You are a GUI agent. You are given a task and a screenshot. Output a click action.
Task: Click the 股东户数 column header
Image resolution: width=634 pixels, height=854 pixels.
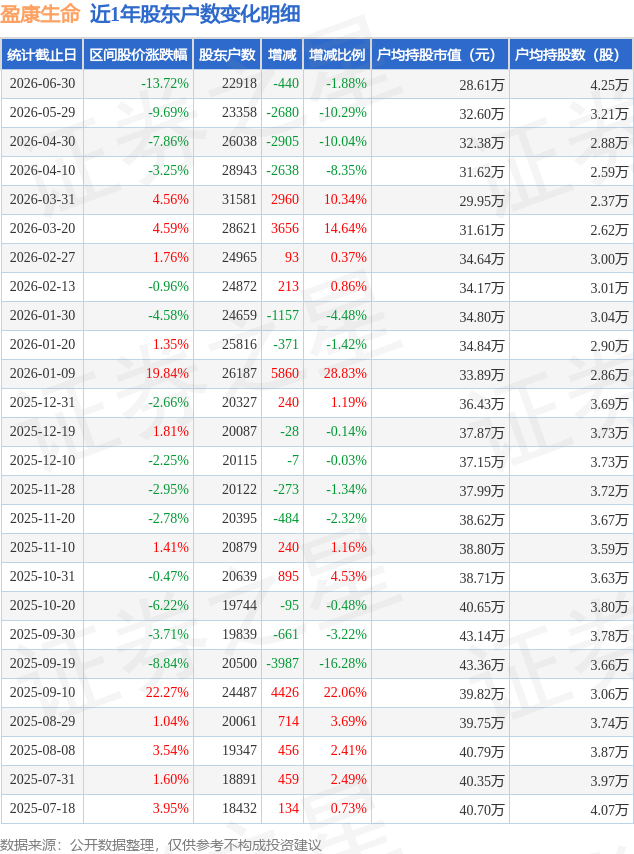227,54
